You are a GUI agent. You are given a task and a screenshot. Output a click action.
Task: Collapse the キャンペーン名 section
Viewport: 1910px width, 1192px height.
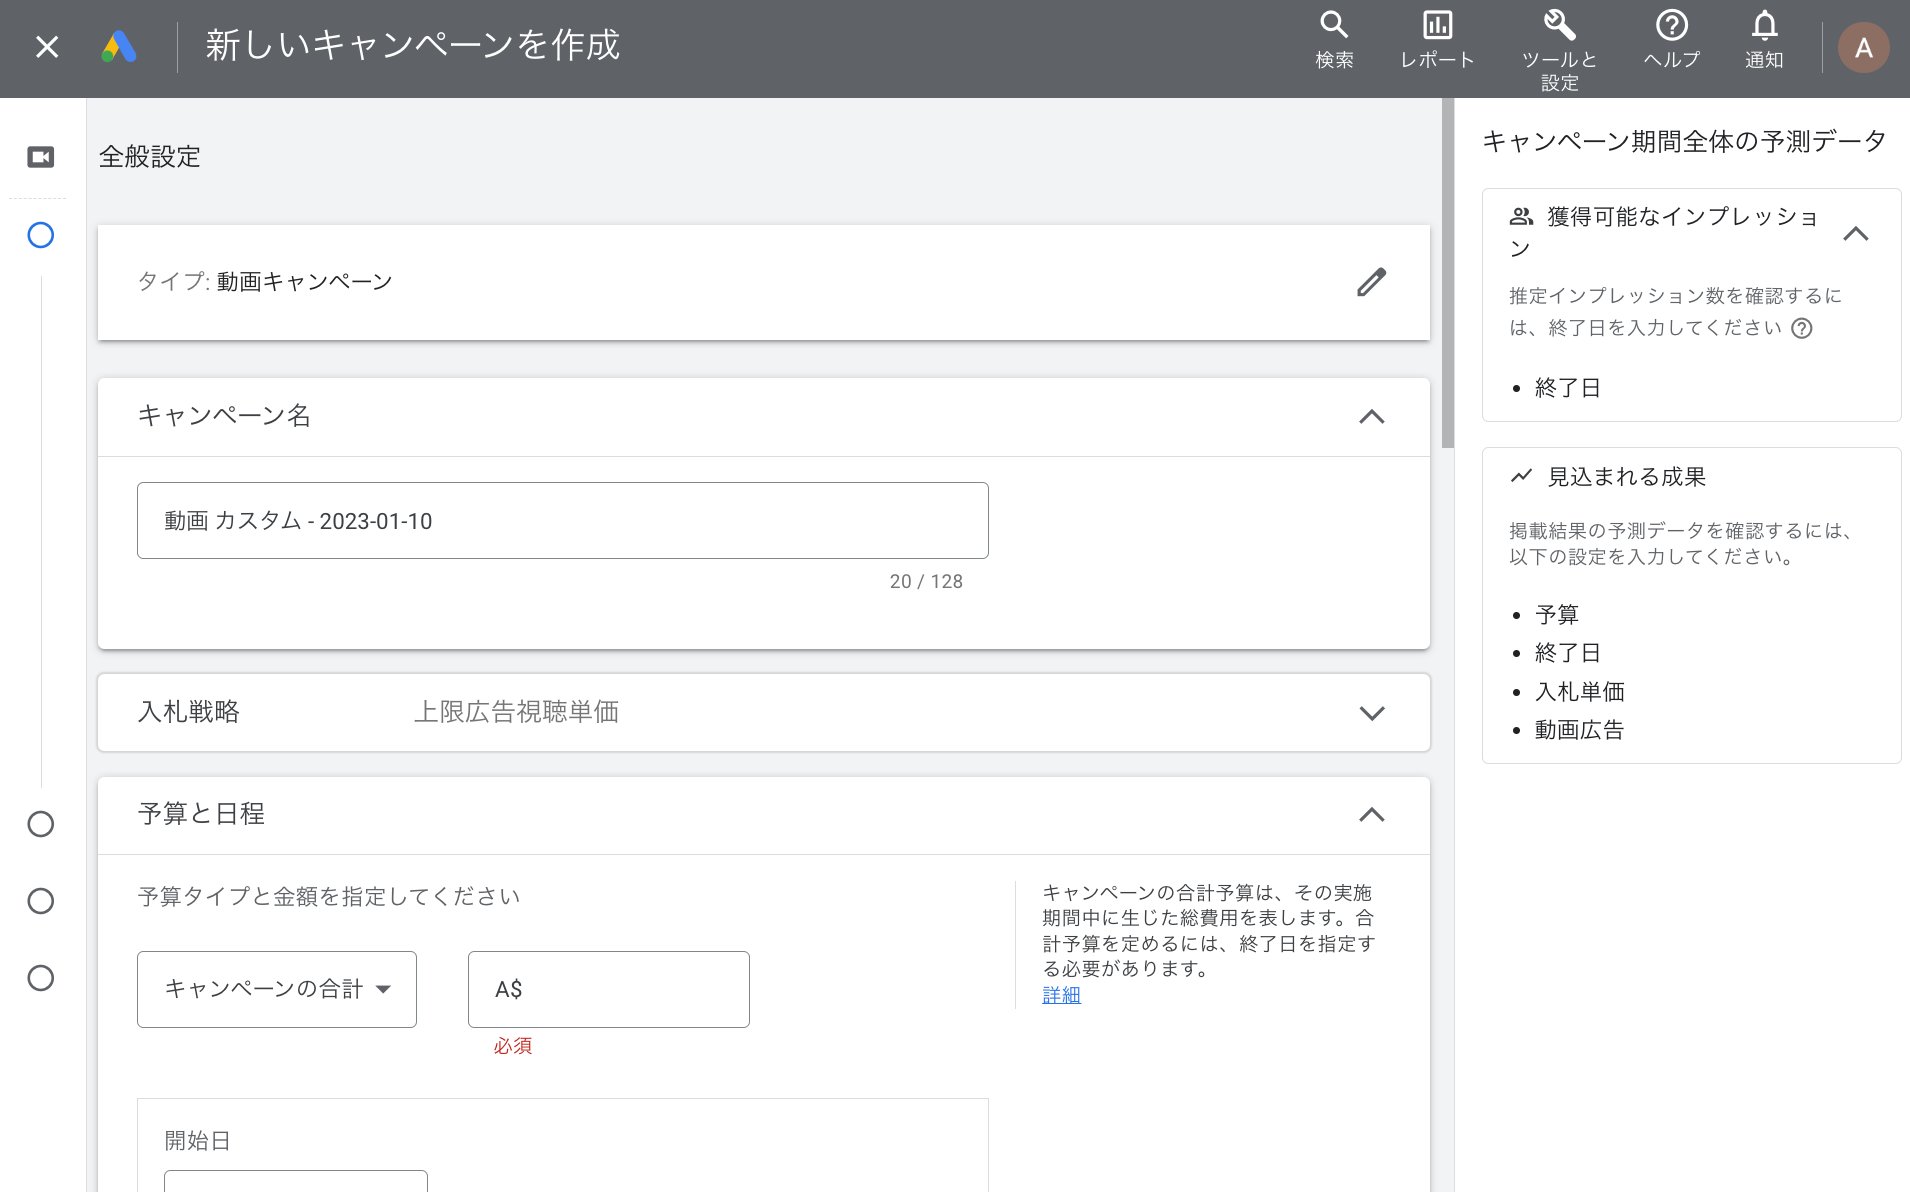pyautogui.click(x=1373, y=417)
